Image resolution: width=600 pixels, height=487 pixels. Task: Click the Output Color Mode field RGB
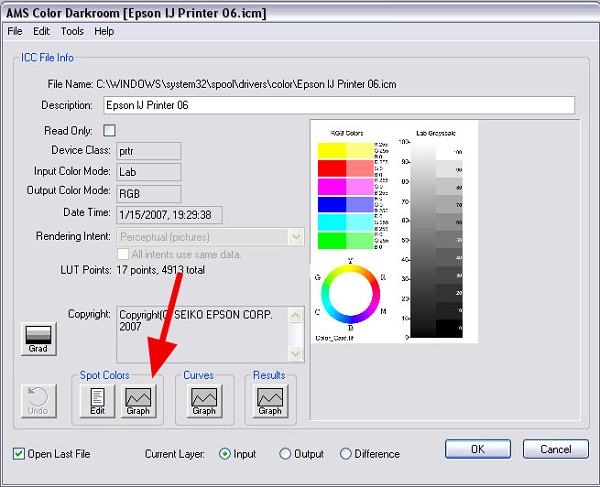(x=148, y=194)
